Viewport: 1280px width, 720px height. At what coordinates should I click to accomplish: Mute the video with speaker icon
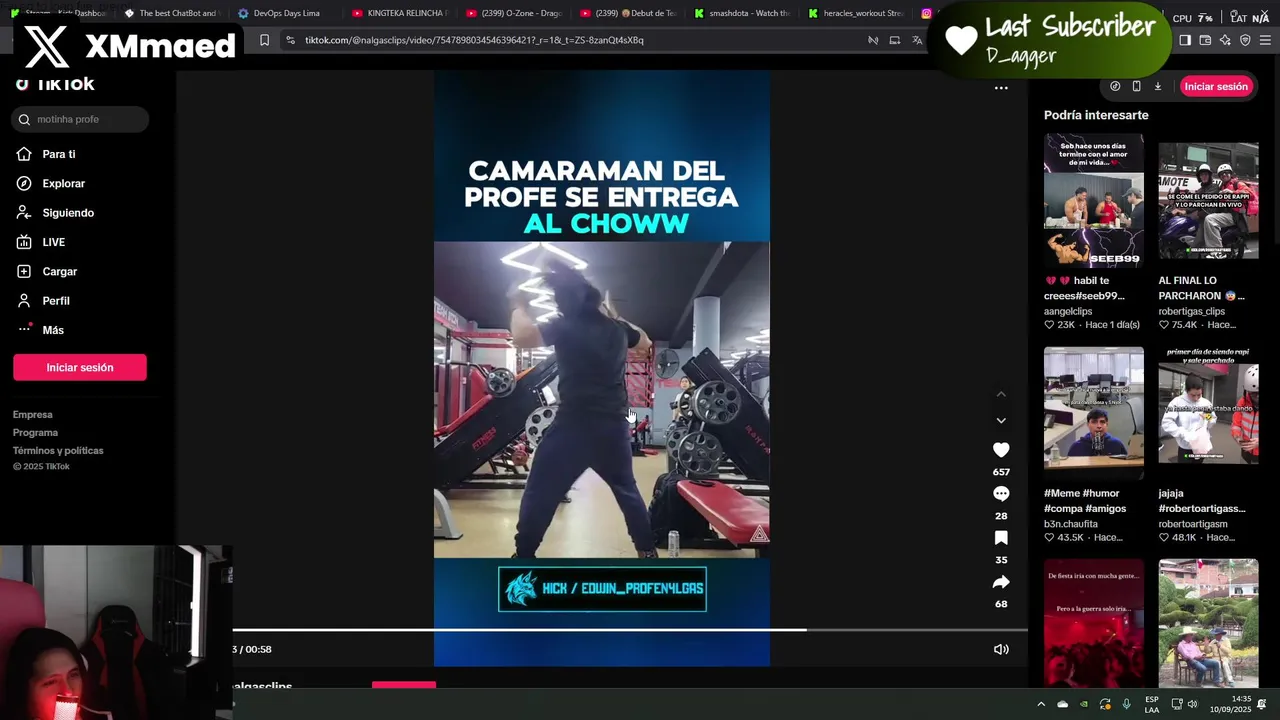click(1001, 649)
